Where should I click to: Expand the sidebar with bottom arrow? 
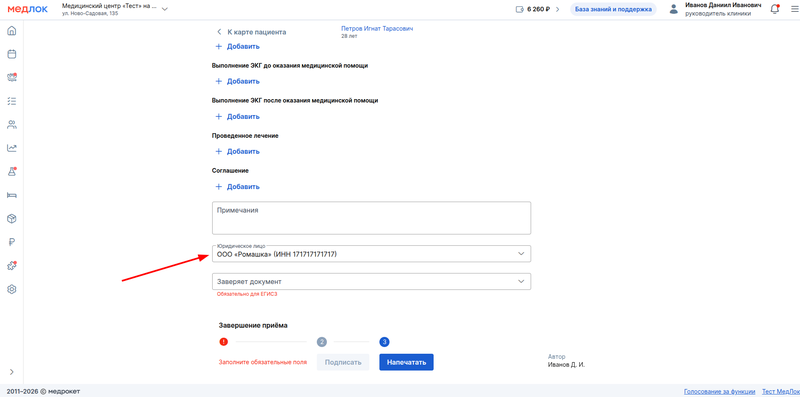(x=12, y=371)
